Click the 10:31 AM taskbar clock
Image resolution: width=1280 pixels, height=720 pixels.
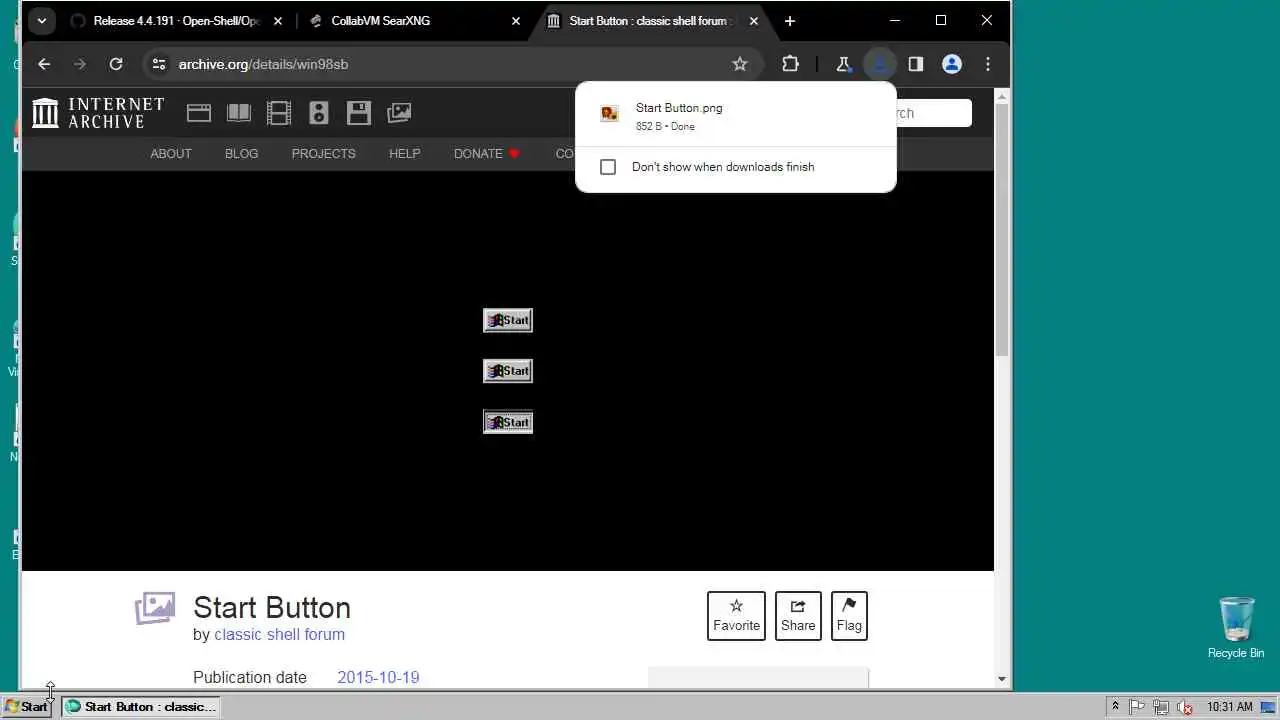click(x=1230, y=706)
